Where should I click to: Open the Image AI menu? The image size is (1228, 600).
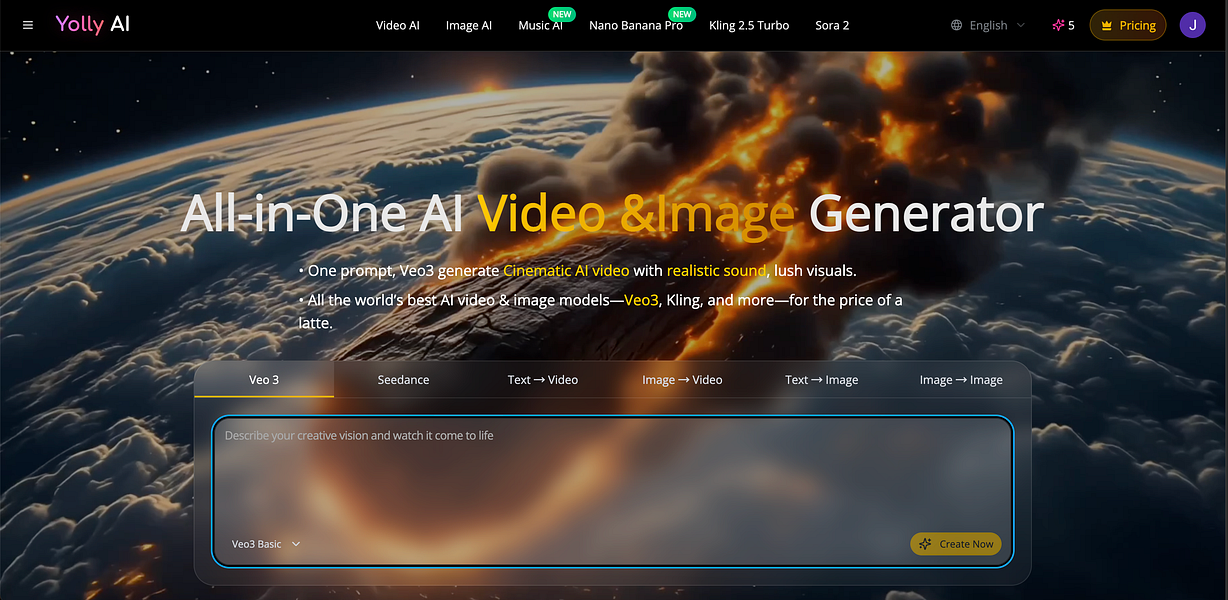pos(469,25)
